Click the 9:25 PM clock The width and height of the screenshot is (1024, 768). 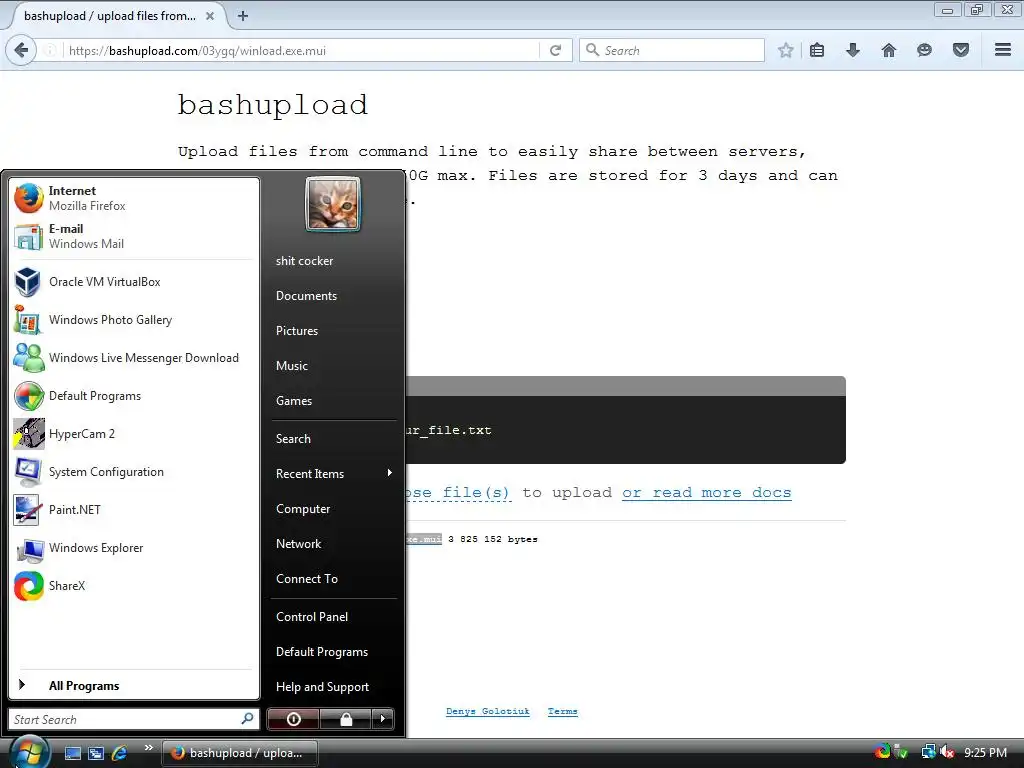click(x=985, y=752)
